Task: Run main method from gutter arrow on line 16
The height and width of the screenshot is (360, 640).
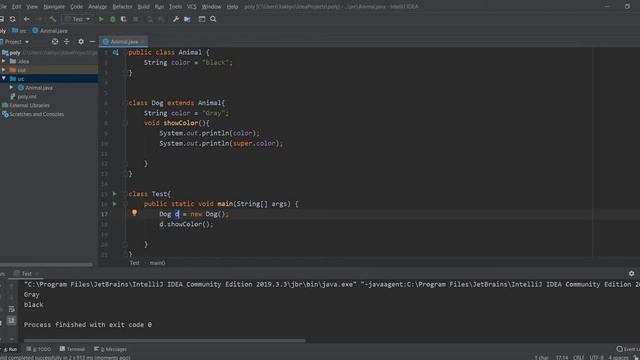Action: 115,204
